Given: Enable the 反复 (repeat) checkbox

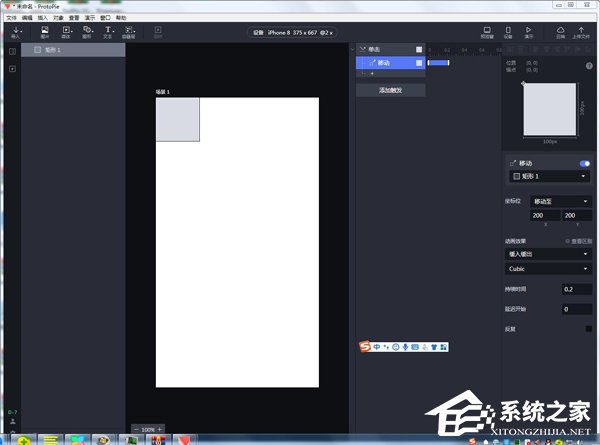Looking at the screenshot, I should pos(589,328).
